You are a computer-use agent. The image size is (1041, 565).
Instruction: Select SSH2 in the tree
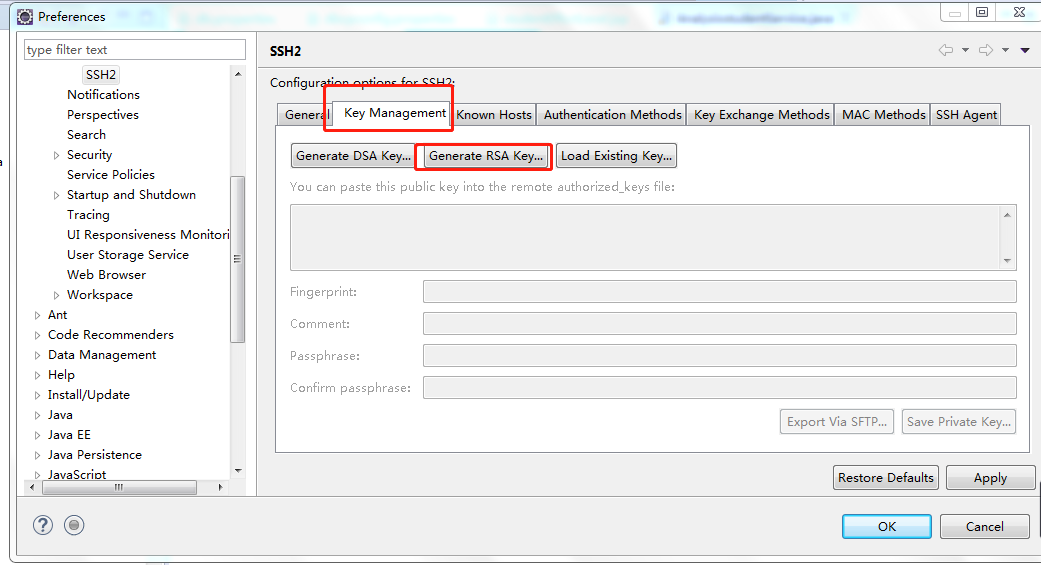coord(101,74)
